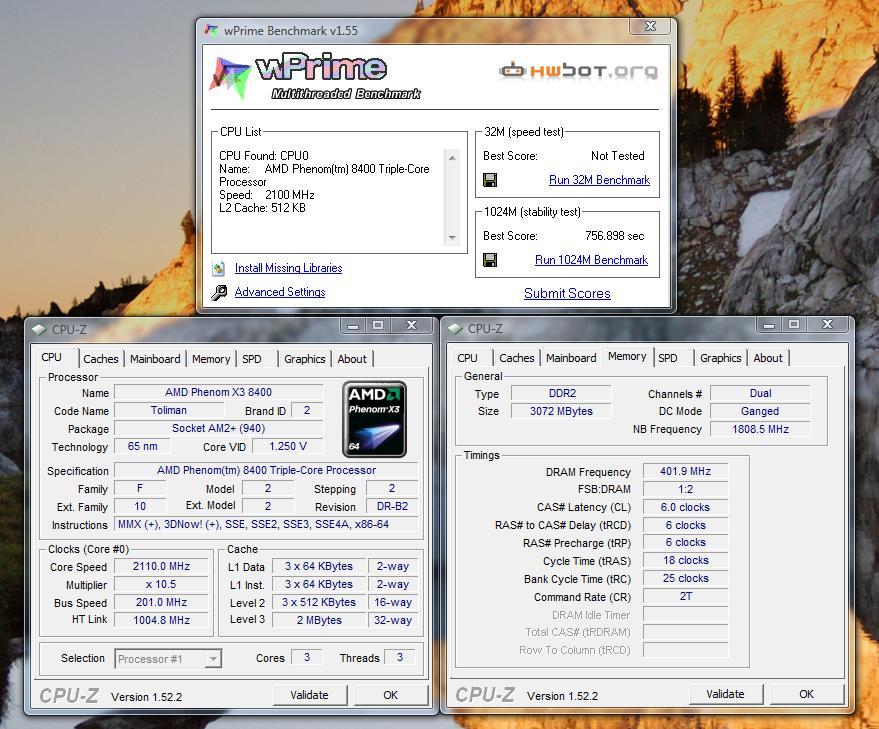Click the left CPU-Z title bar icon
Screen dimensions: 879x729
pos(39,330)
